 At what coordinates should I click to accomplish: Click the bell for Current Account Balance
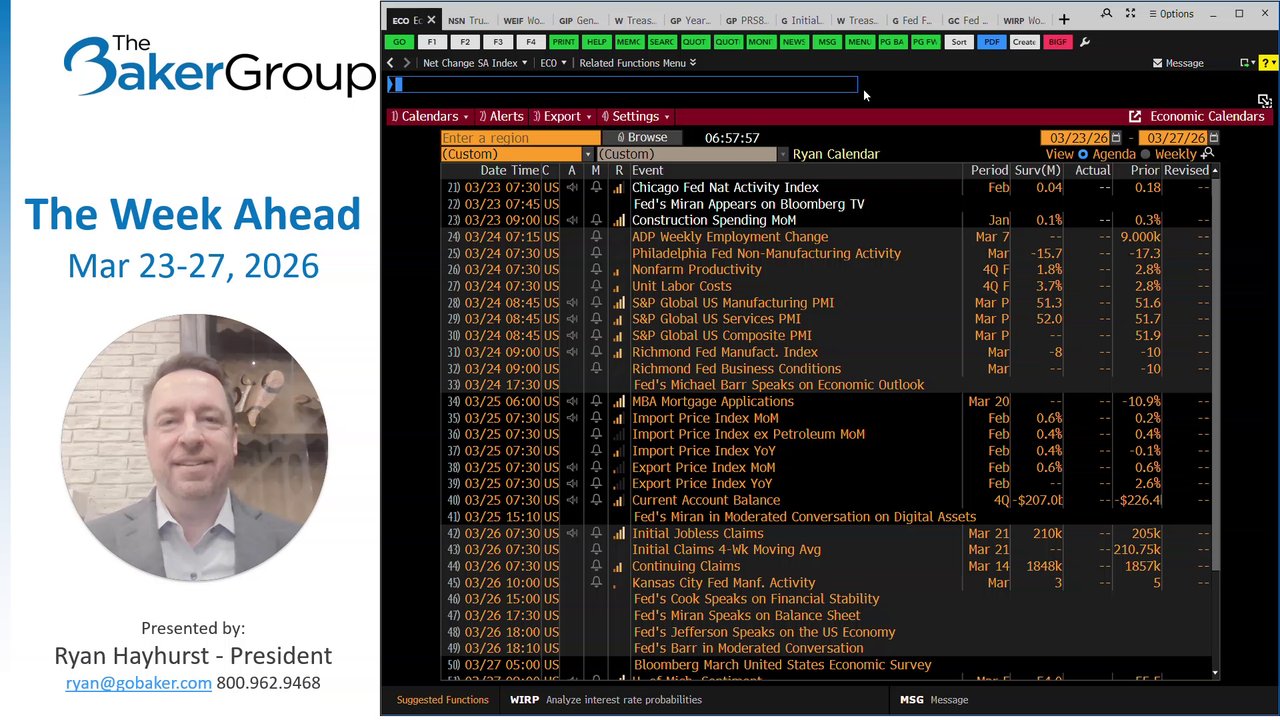(596, 500)
